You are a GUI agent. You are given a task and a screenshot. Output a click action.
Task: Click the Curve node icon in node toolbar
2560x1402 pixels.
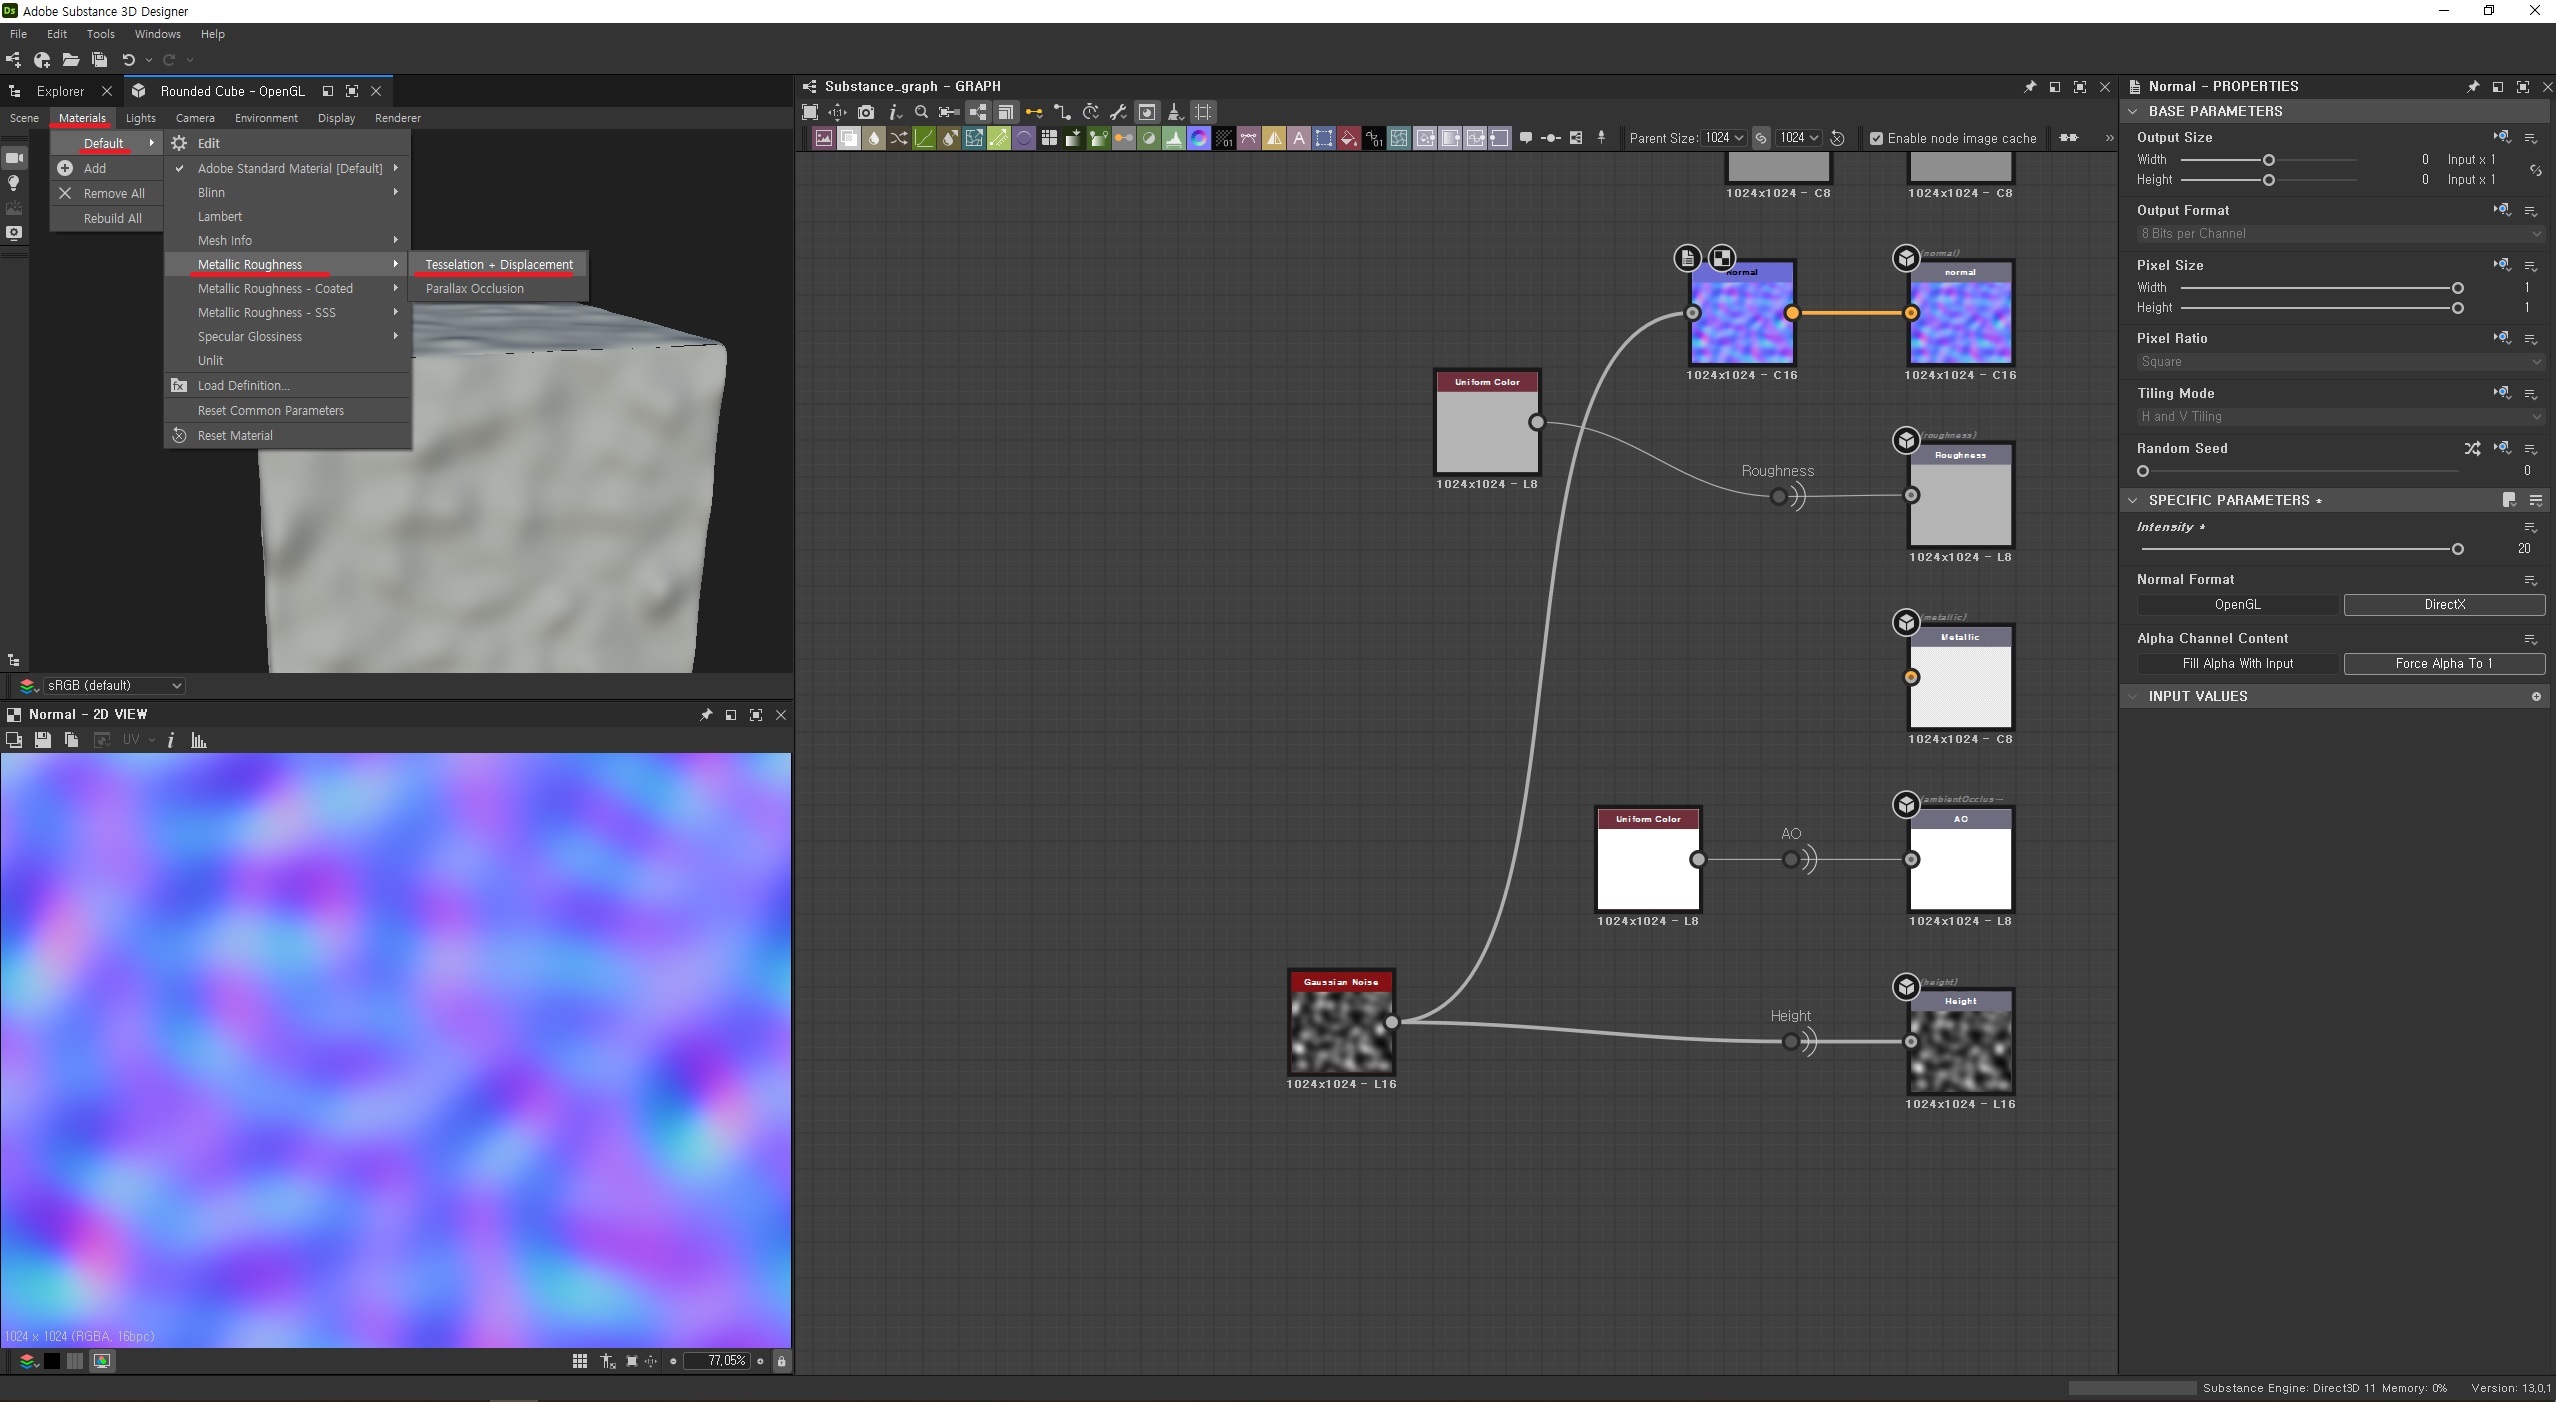924,138
